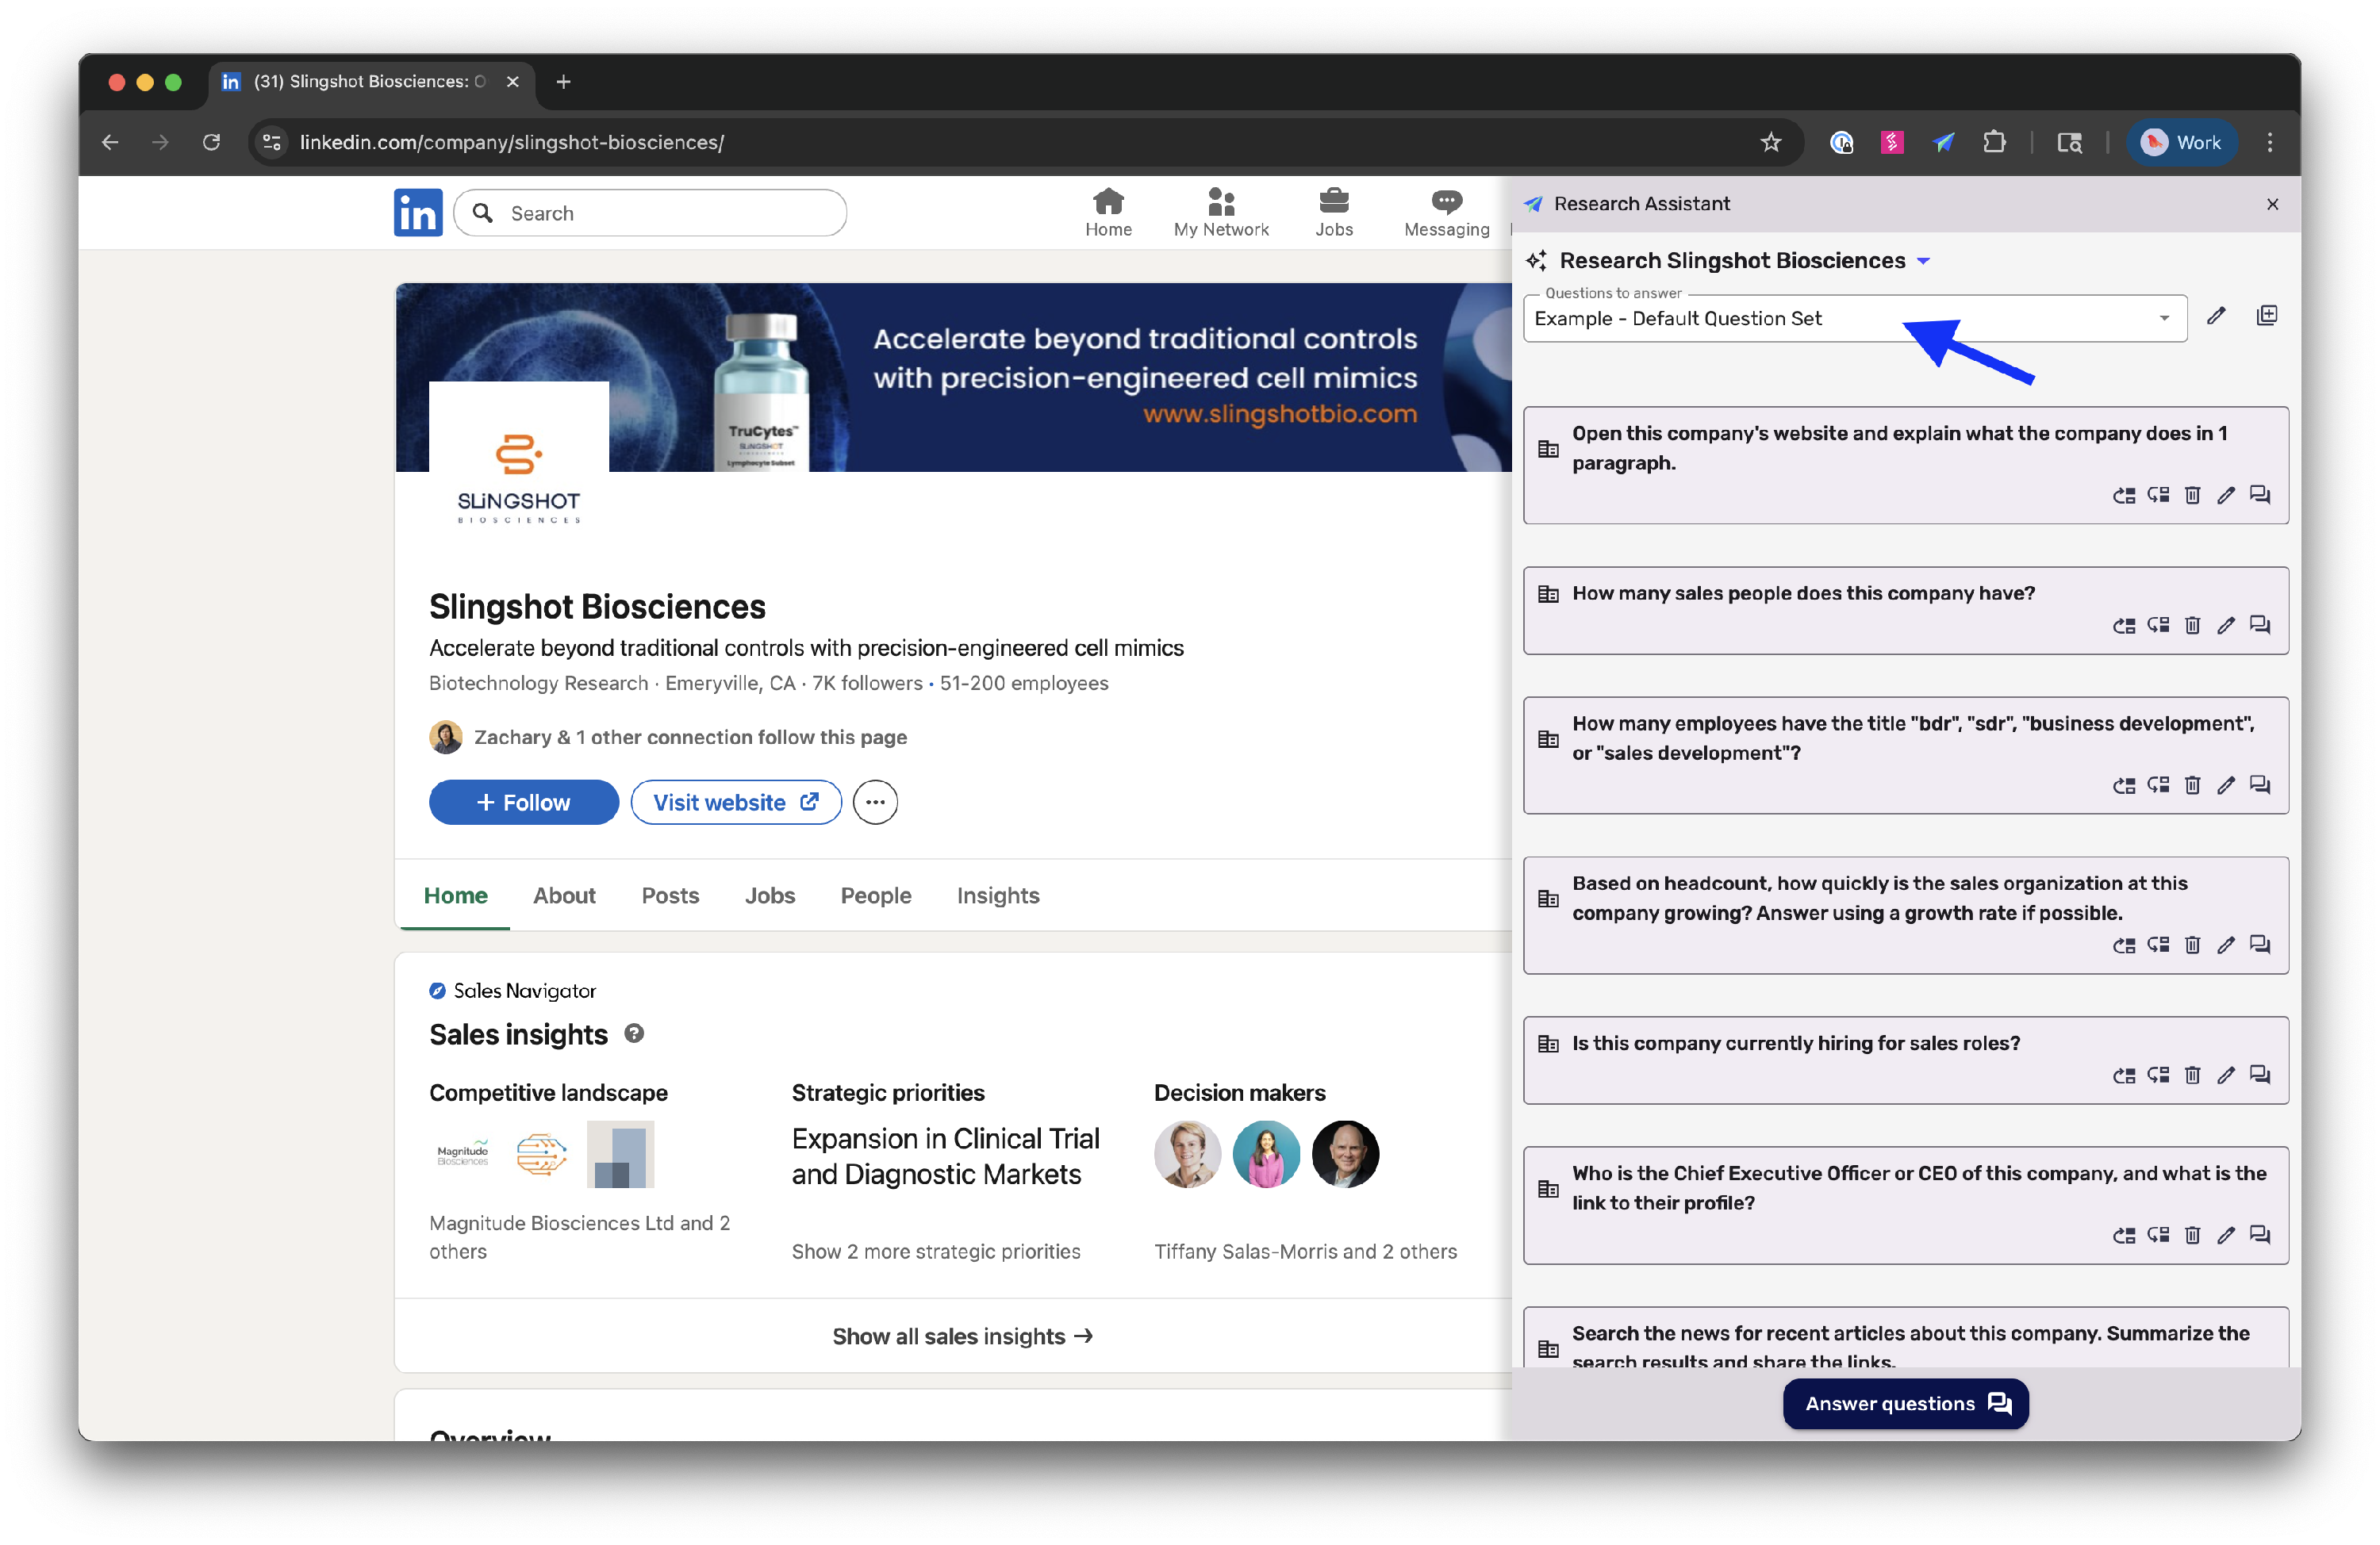Follow Slingshot Biosciences
Image resolution: width=2380 pixels, height=1545 pixels.
[x=523, y=803]
